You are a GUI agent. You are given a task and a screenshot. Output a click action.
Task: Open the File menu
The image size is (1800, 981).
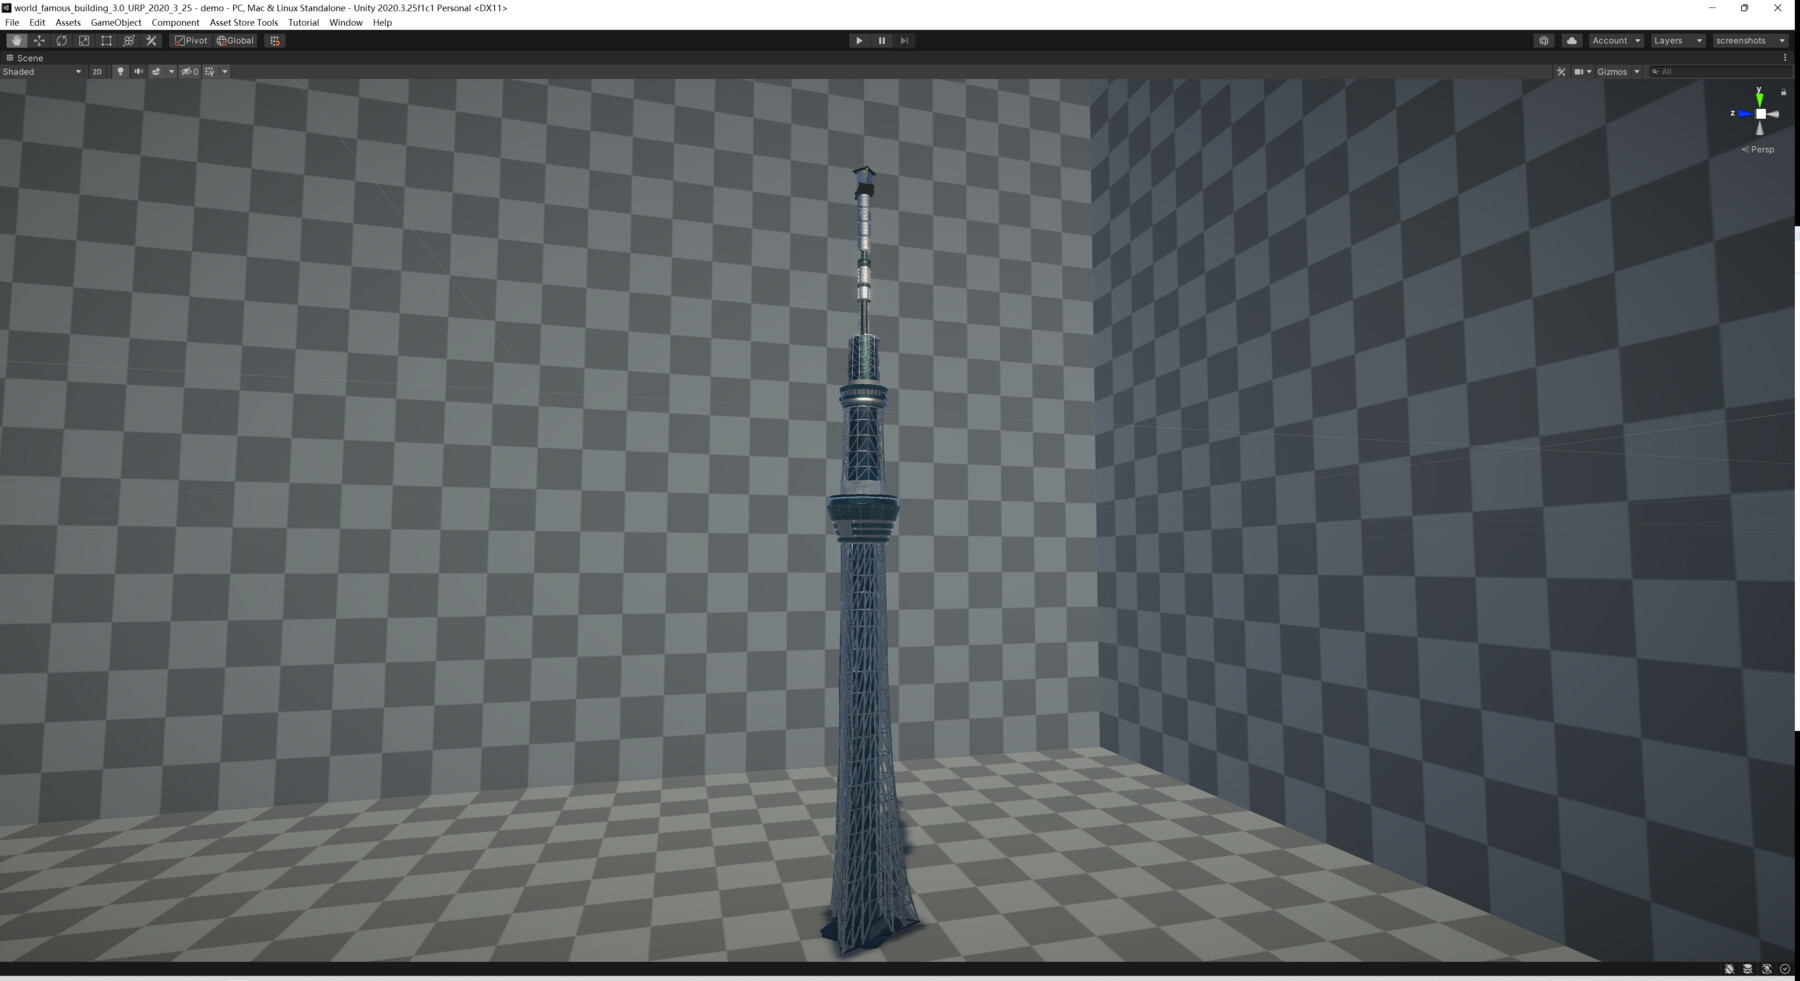pos(12,22)
